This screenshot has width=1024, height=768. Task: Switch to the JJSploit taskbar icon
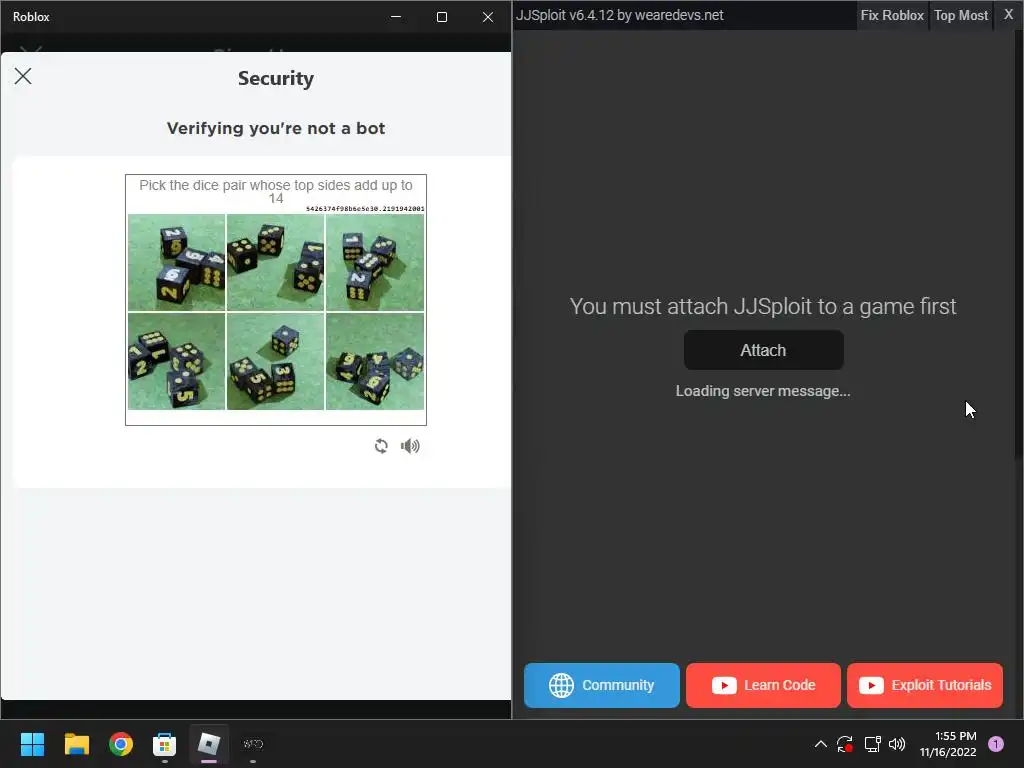(253, 744)
